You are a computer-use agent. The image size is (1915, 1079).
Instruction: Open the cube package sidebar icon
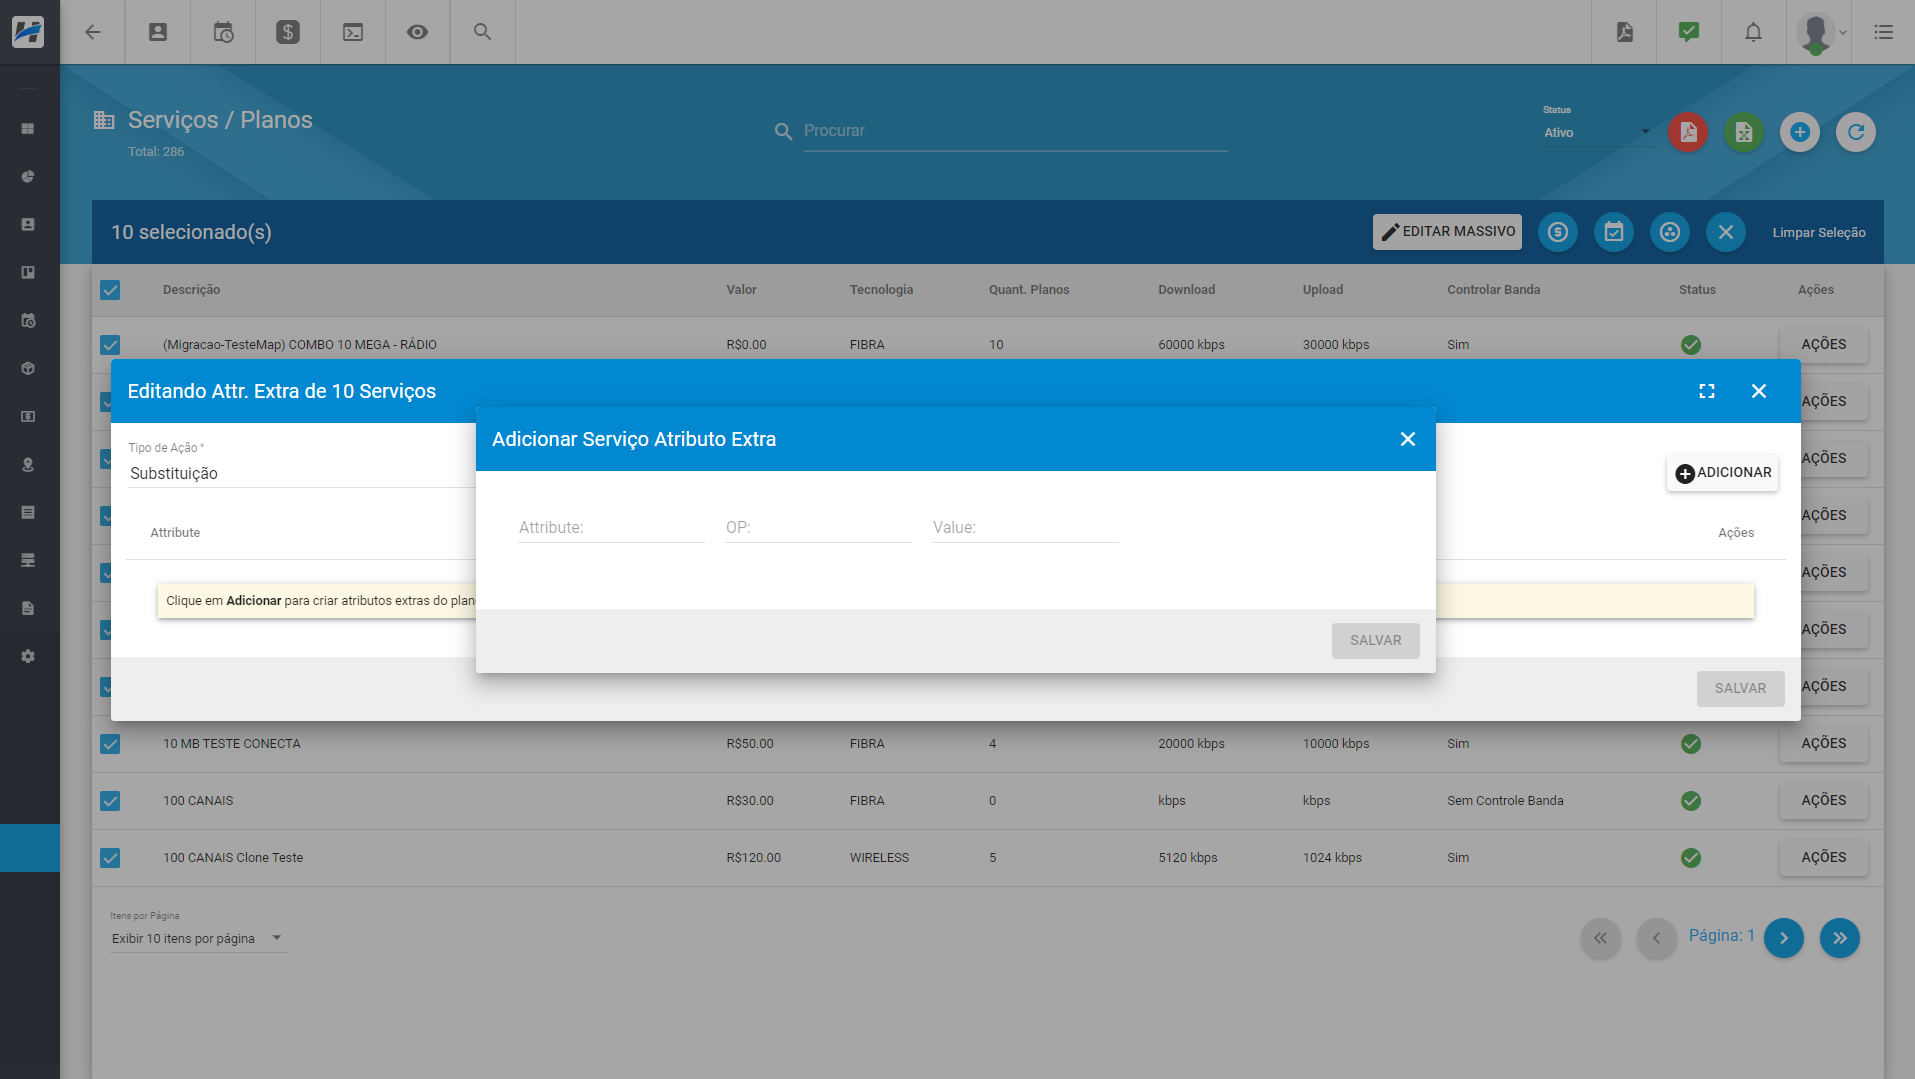(28, 369)
